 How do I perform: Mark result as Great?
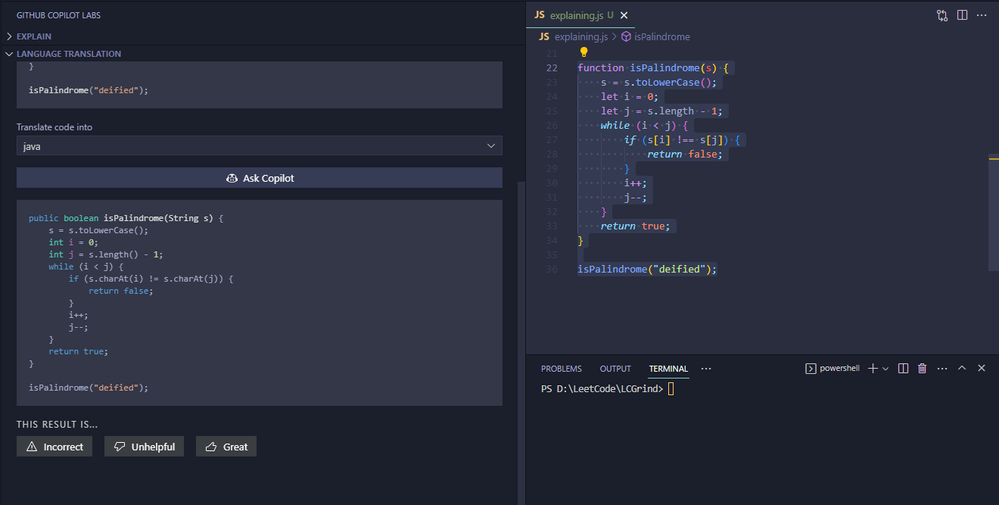click(x=226, y=446)
